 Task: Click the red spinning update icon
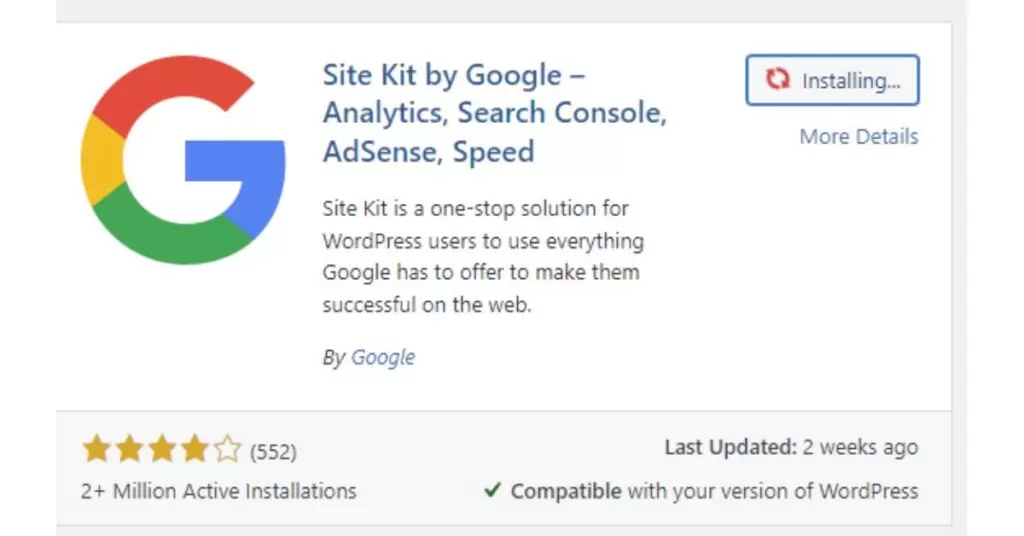778,80
